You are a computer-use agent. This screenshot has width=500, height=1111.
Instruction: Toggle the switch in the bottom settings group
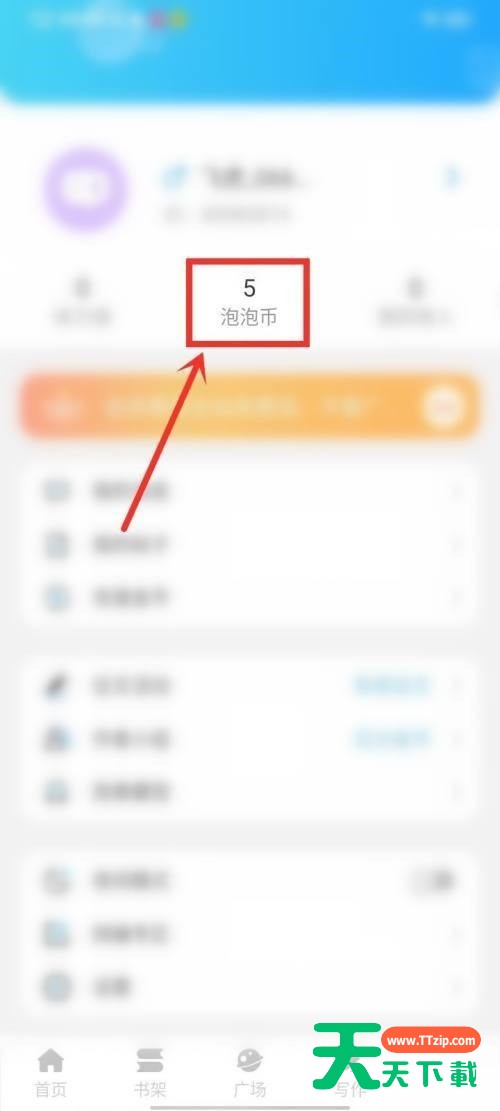[x=432, y=881]
